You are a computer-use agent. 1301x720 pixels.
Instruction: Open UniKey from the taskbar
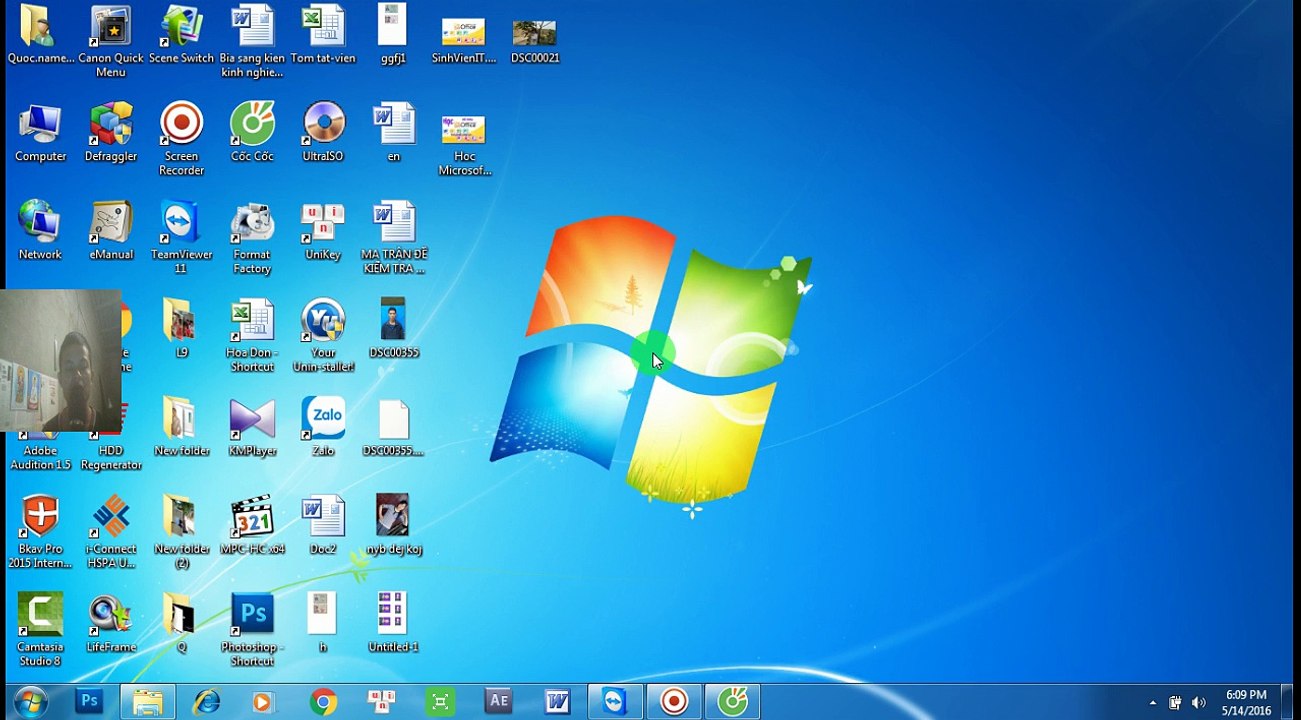coord(381,702)
